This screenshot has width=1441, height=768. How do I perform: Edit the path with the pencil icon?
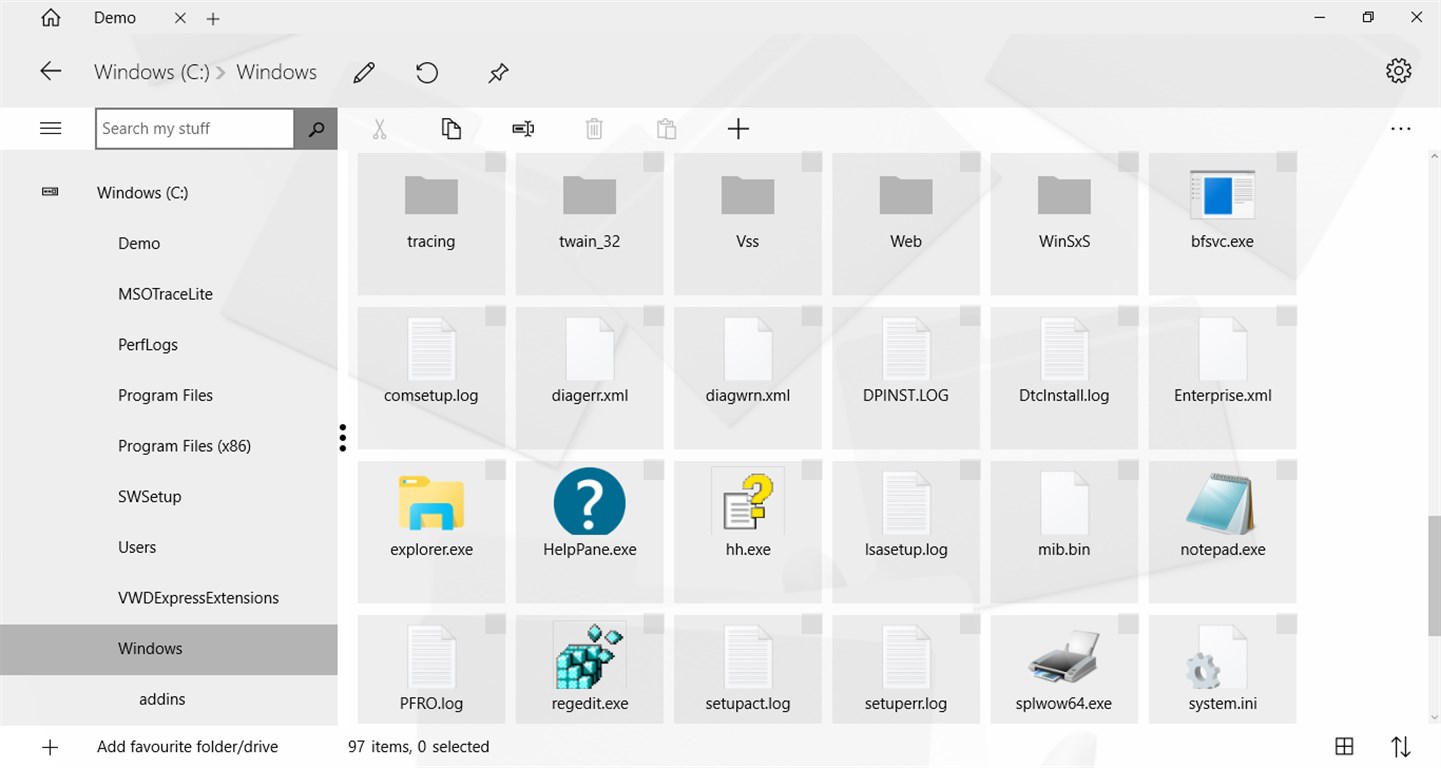point(363,72)
